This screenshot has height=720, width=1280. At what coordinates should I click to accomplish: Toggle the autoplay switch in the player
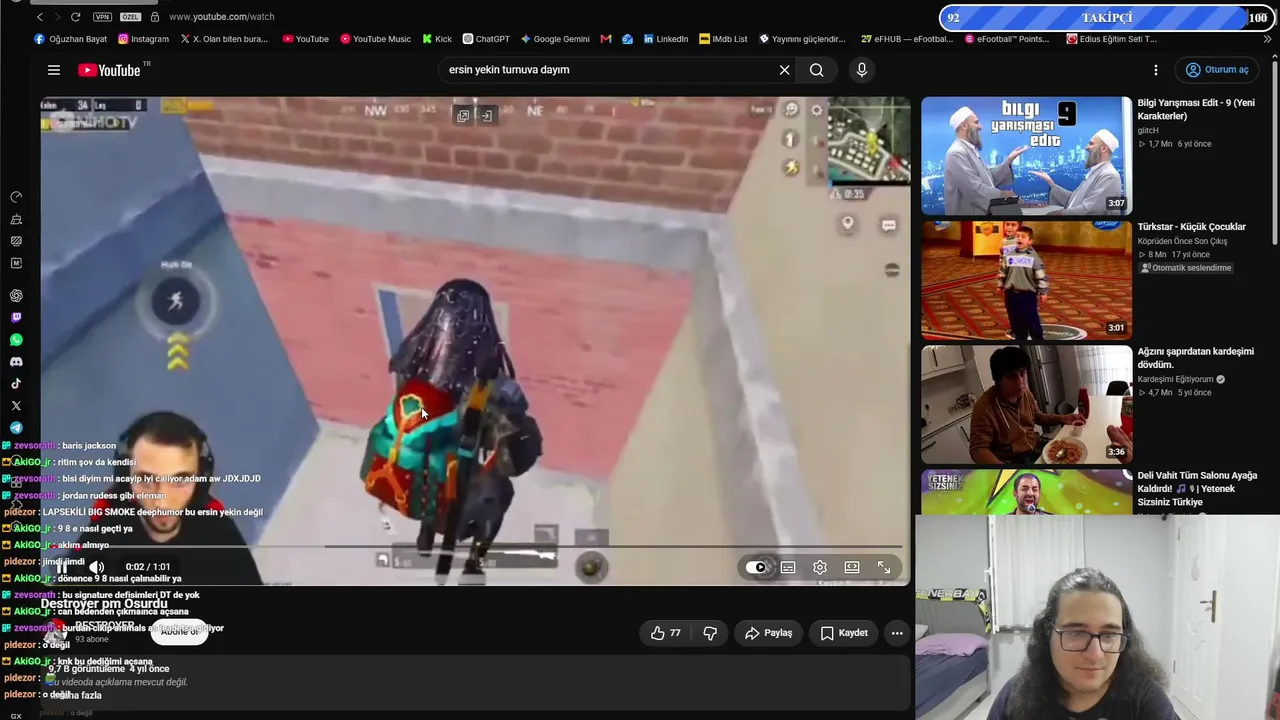coord(756,567)
